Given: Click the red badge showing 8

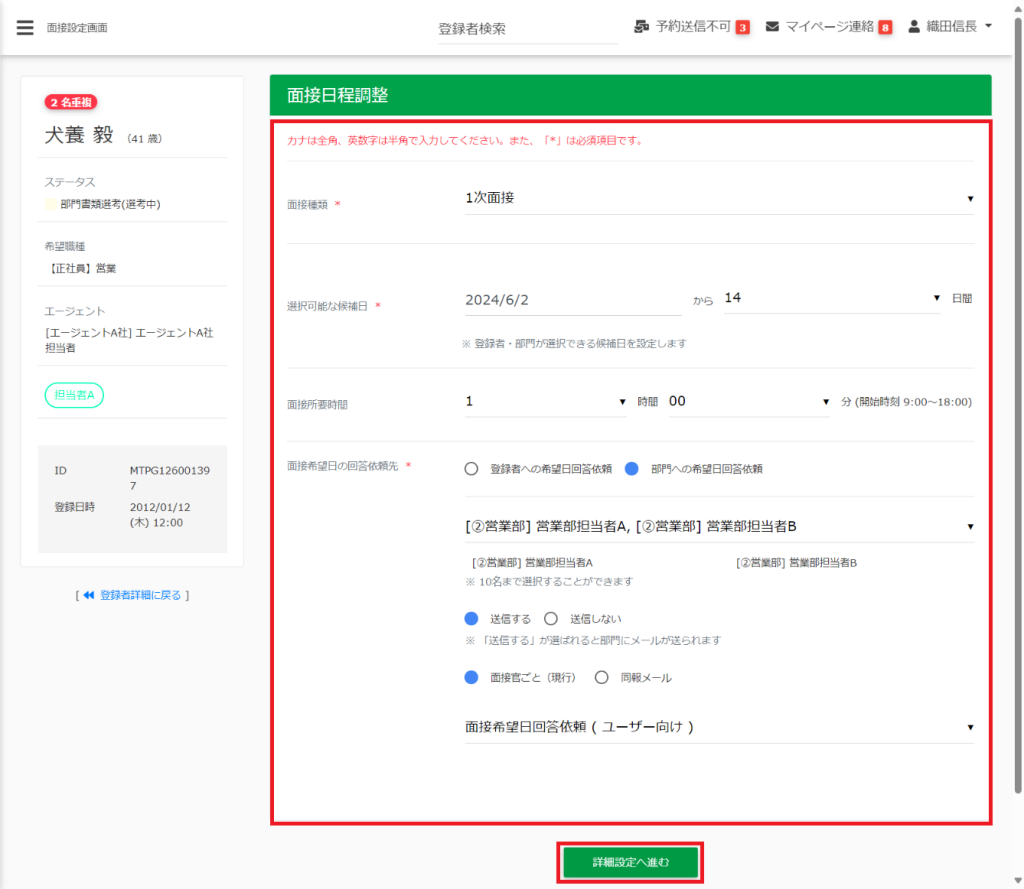Looking at the screenshot, I should [x=885, y=28].
